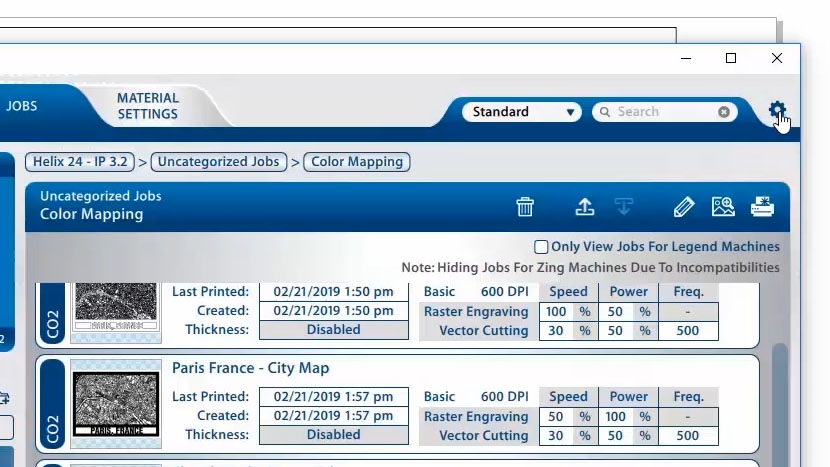Clear search using the X icon
The height and width of the screenshot is (467, 830).
coord(724,112)
